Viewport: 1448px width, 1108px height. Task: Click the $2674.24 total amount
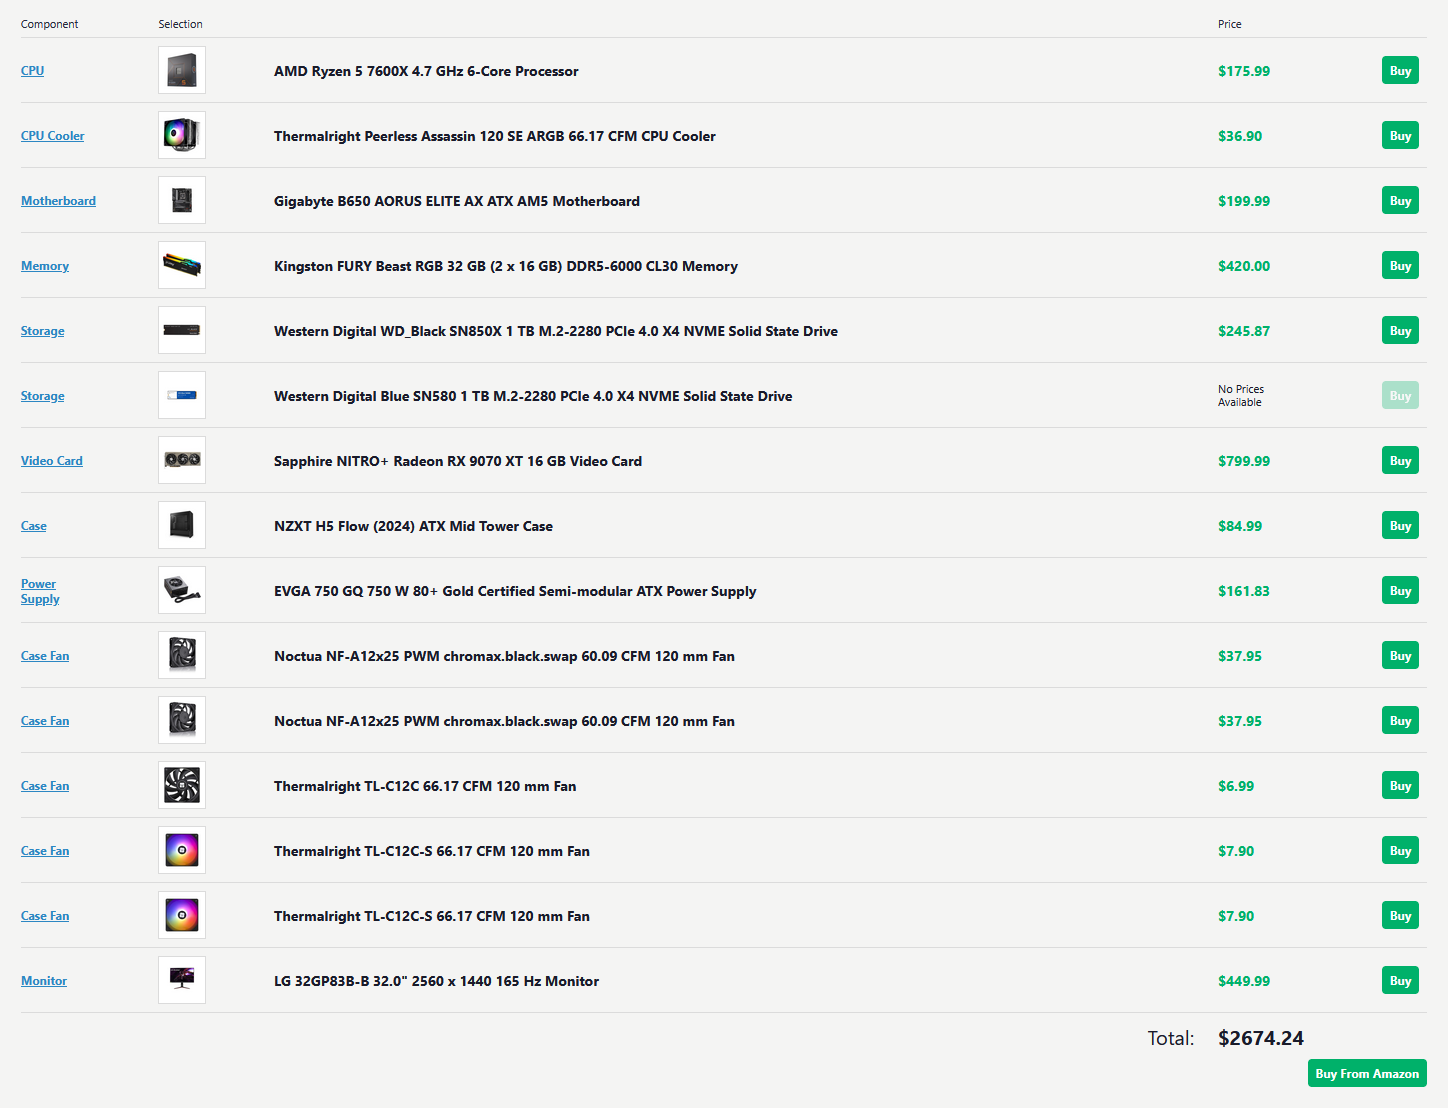coord(1261,1038)
